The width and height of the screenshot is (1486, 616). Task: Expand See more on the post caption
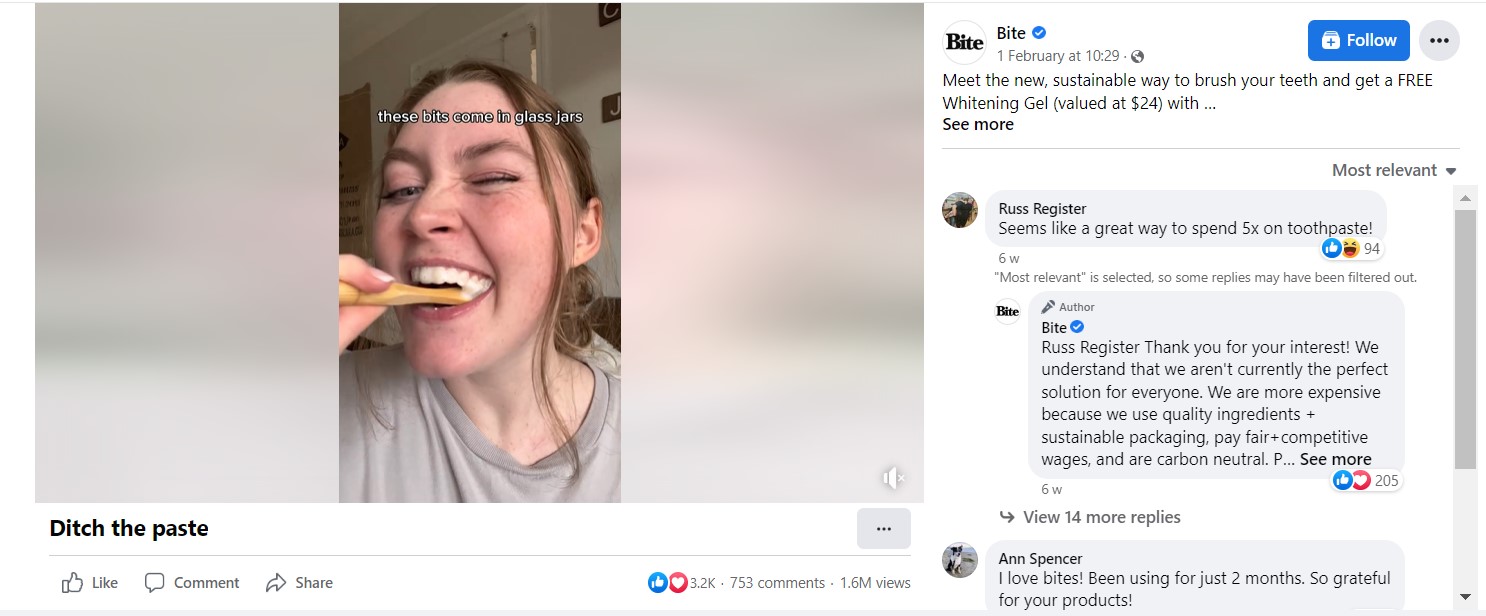point(978,124)
